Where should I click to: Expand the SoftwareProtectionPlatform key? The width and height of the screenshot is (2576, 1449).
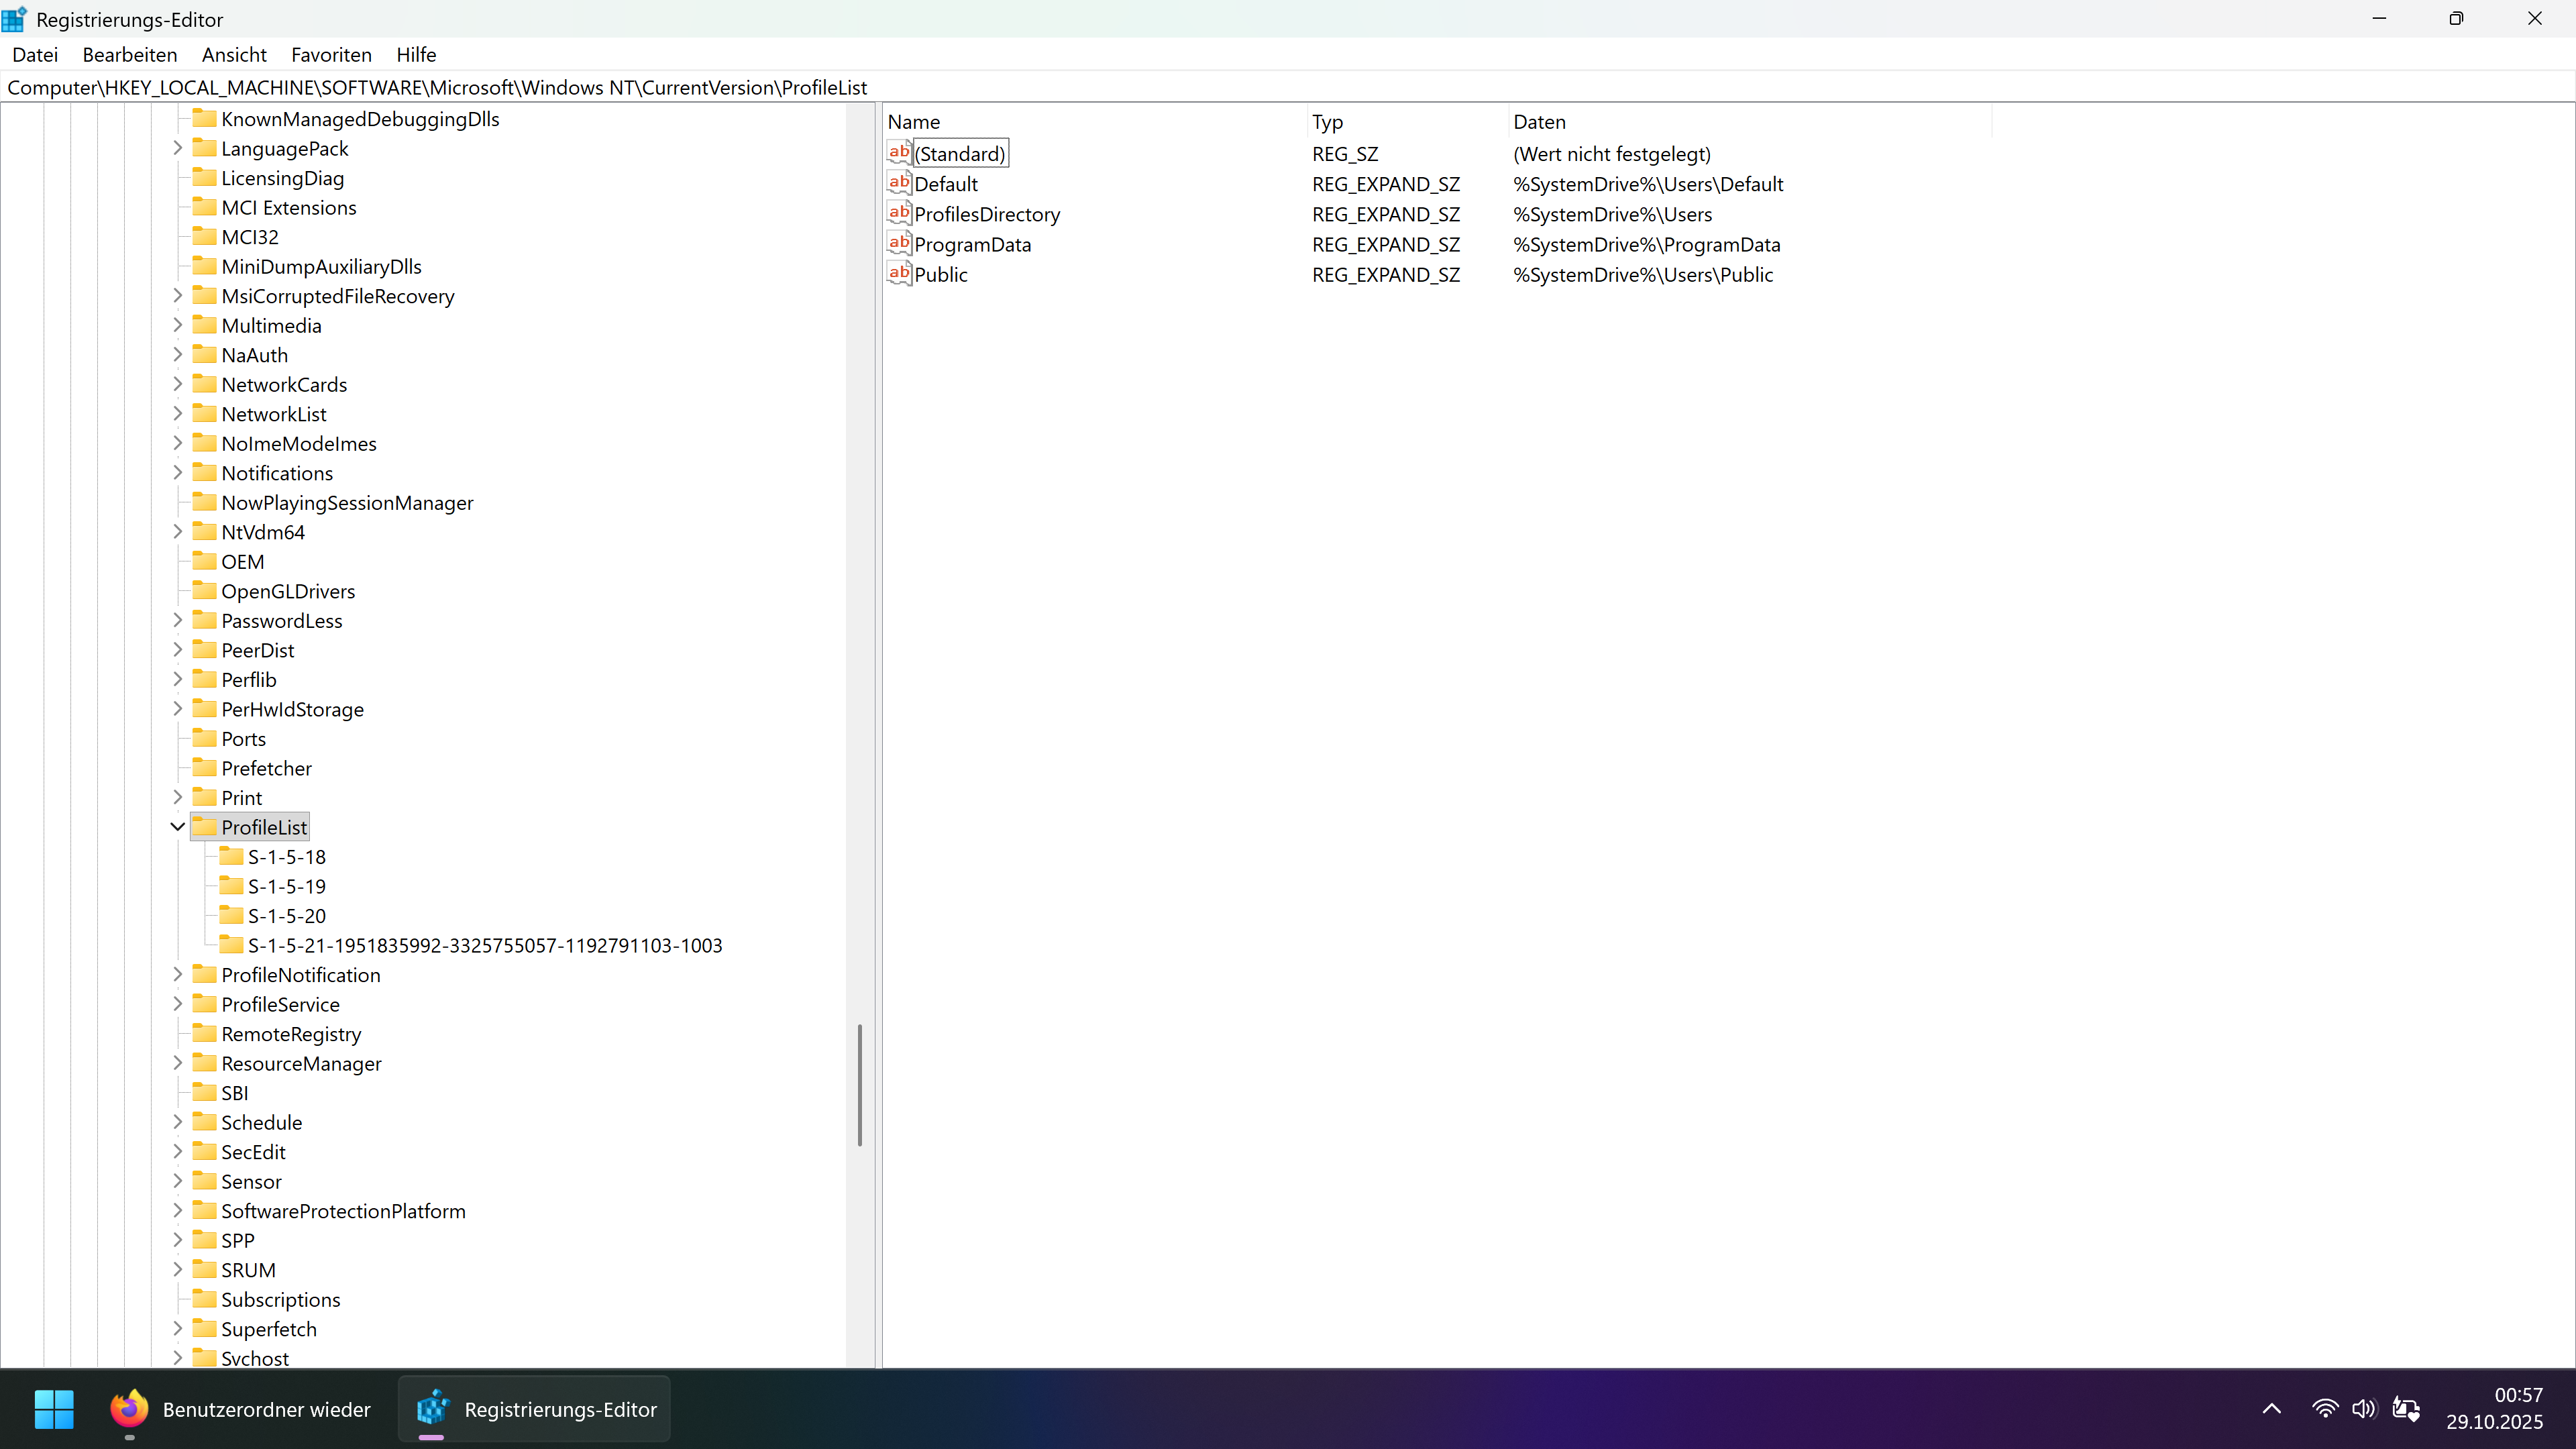click(x=178, y=1210)
